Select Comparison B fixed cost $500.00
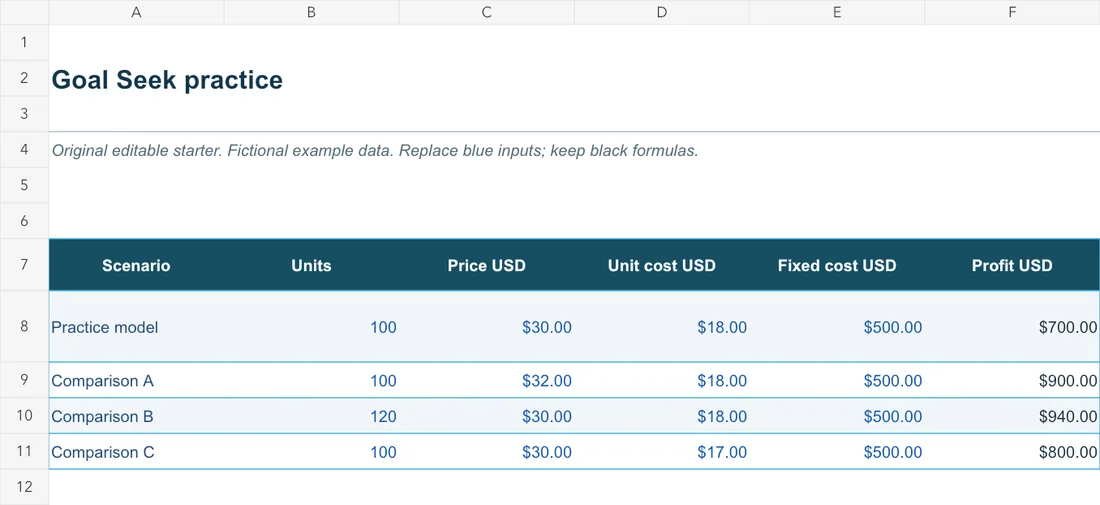Image resolution: width=1100 pixels, height=505 pixels. tap(837, 417)
